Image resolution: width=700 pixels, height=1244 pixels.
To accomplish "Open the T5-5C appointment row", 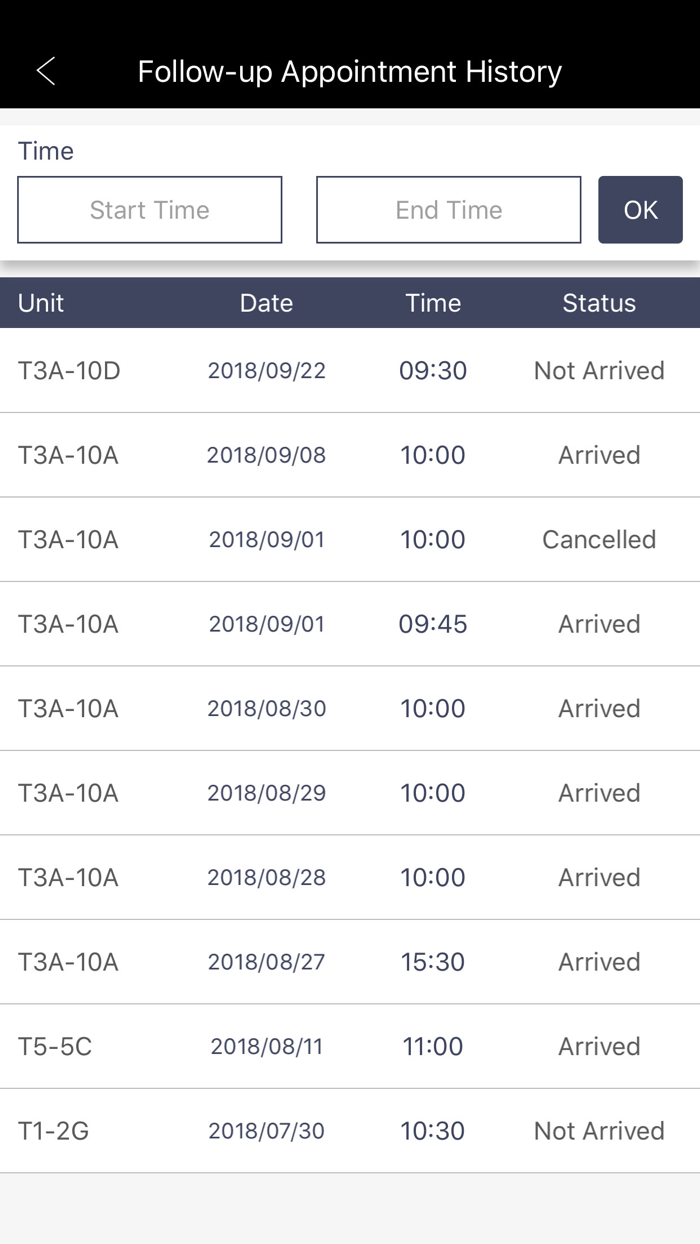I will [x=55, y=1047].
